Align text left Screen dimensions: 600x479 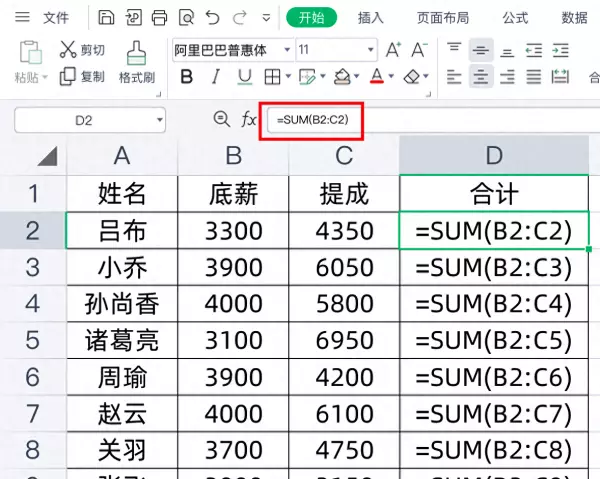point(454,77)
